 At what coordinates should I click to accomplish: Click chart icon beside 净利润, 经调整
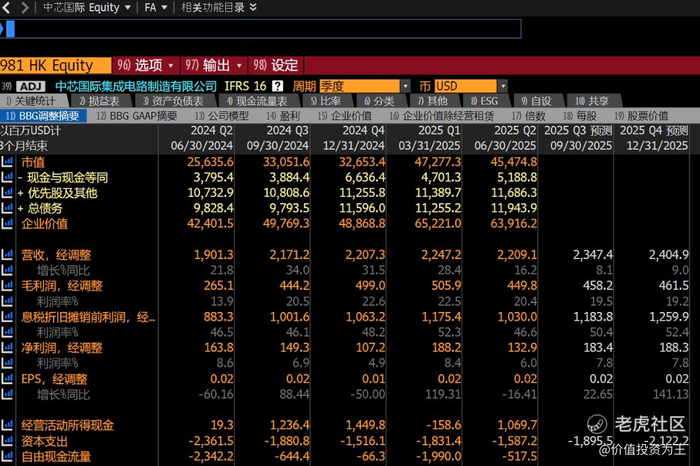8,348
